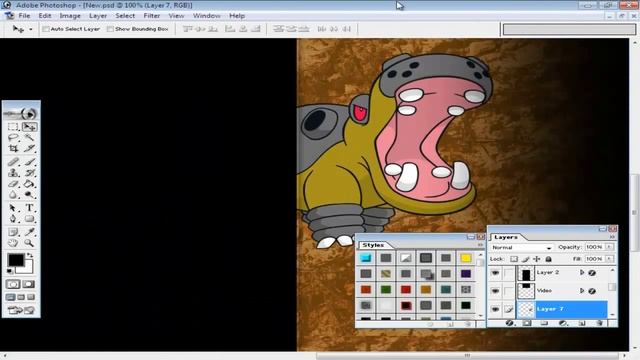Select Layer 7 in Layers panel

point(562,309)
